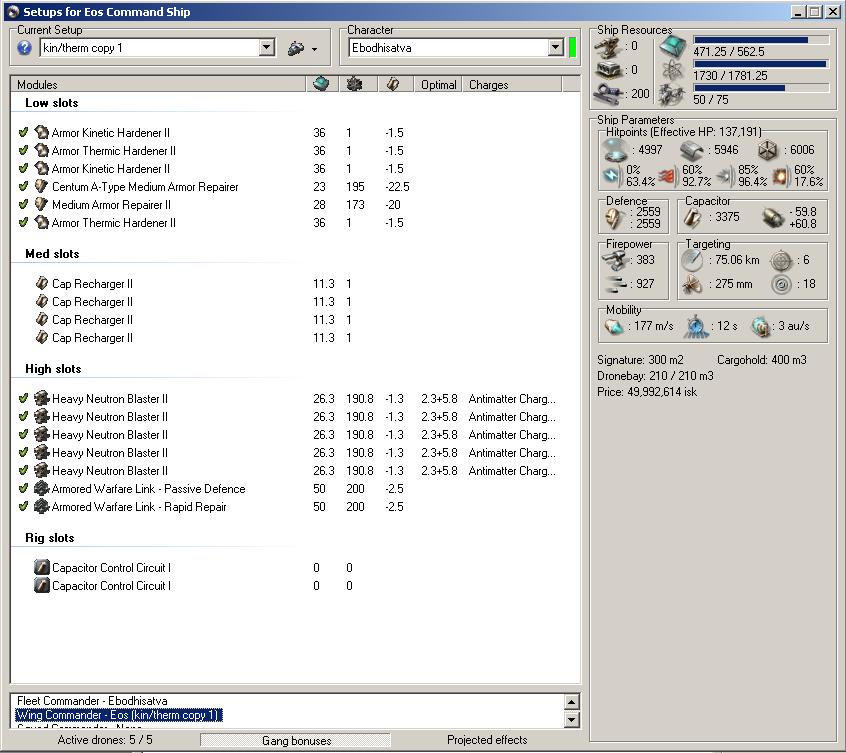846x753 pixels.
Task: Toggle the checkmark for Medium Armor Repairer II
Action: click(x=23, y=205)
